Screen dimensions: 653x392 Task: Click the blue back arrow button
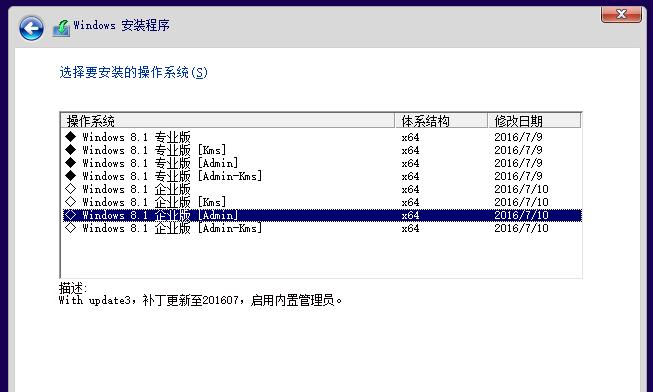(x=31, y=28)
